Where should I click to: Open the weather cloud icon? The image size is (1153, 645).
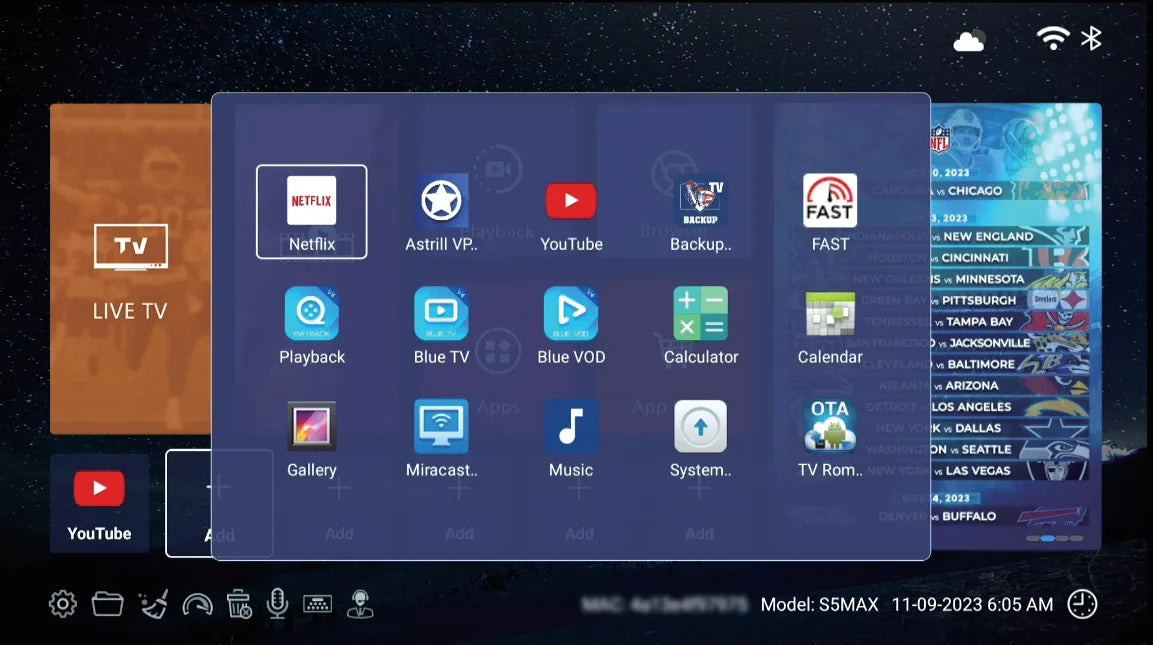(968, 40)
